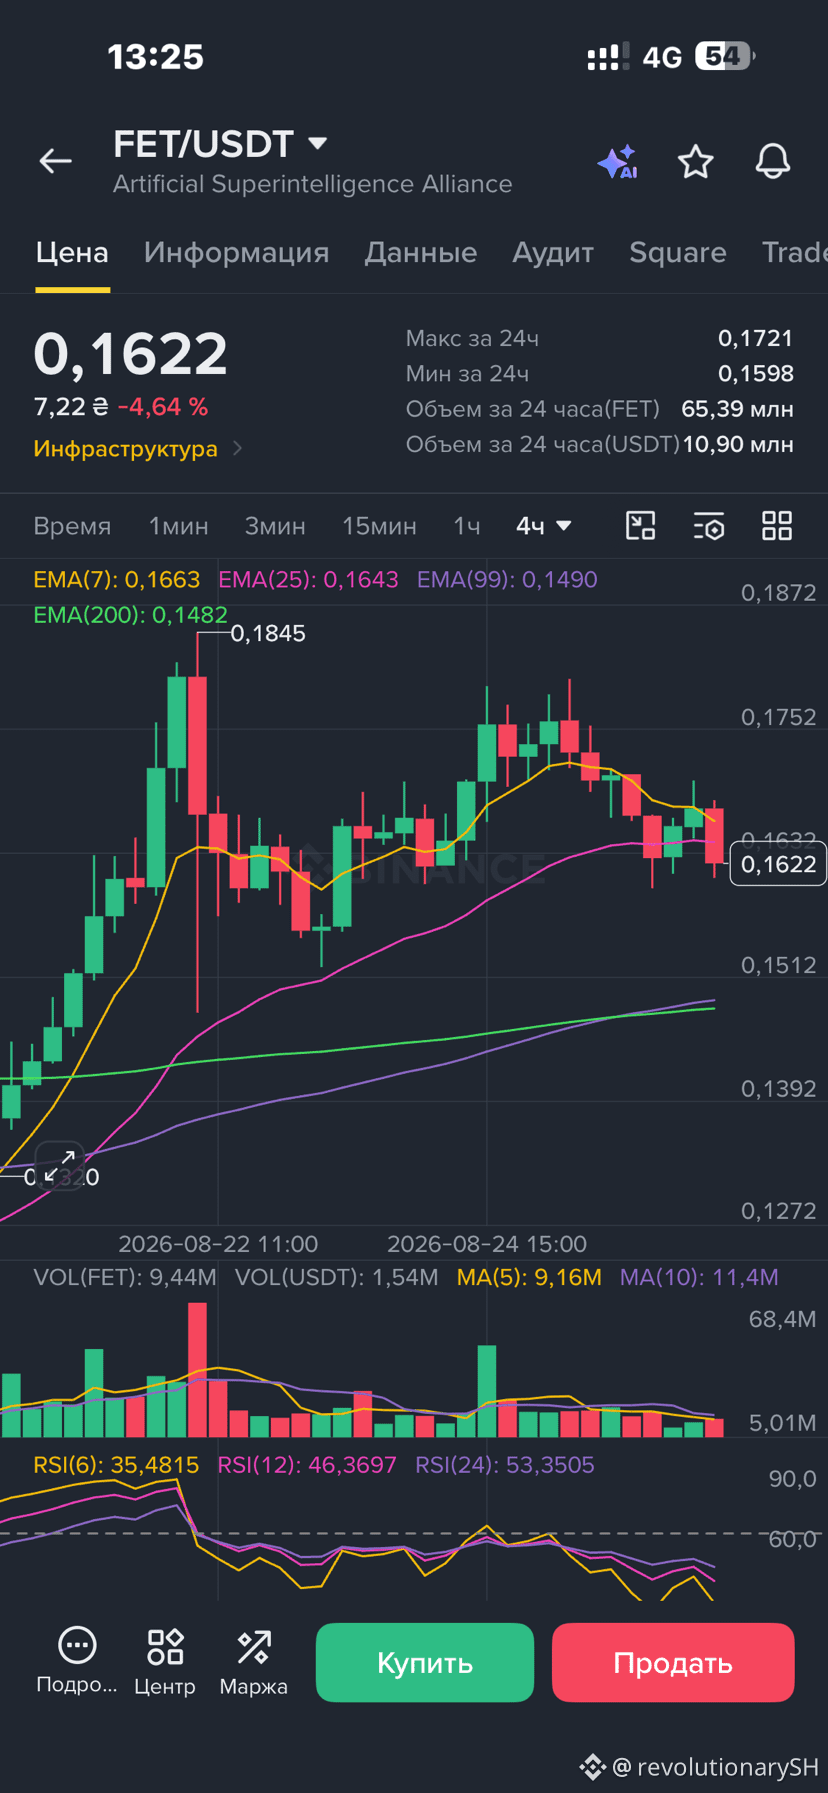
Task: Open chart indicator settings icon
Action: (x=709, y=526)
